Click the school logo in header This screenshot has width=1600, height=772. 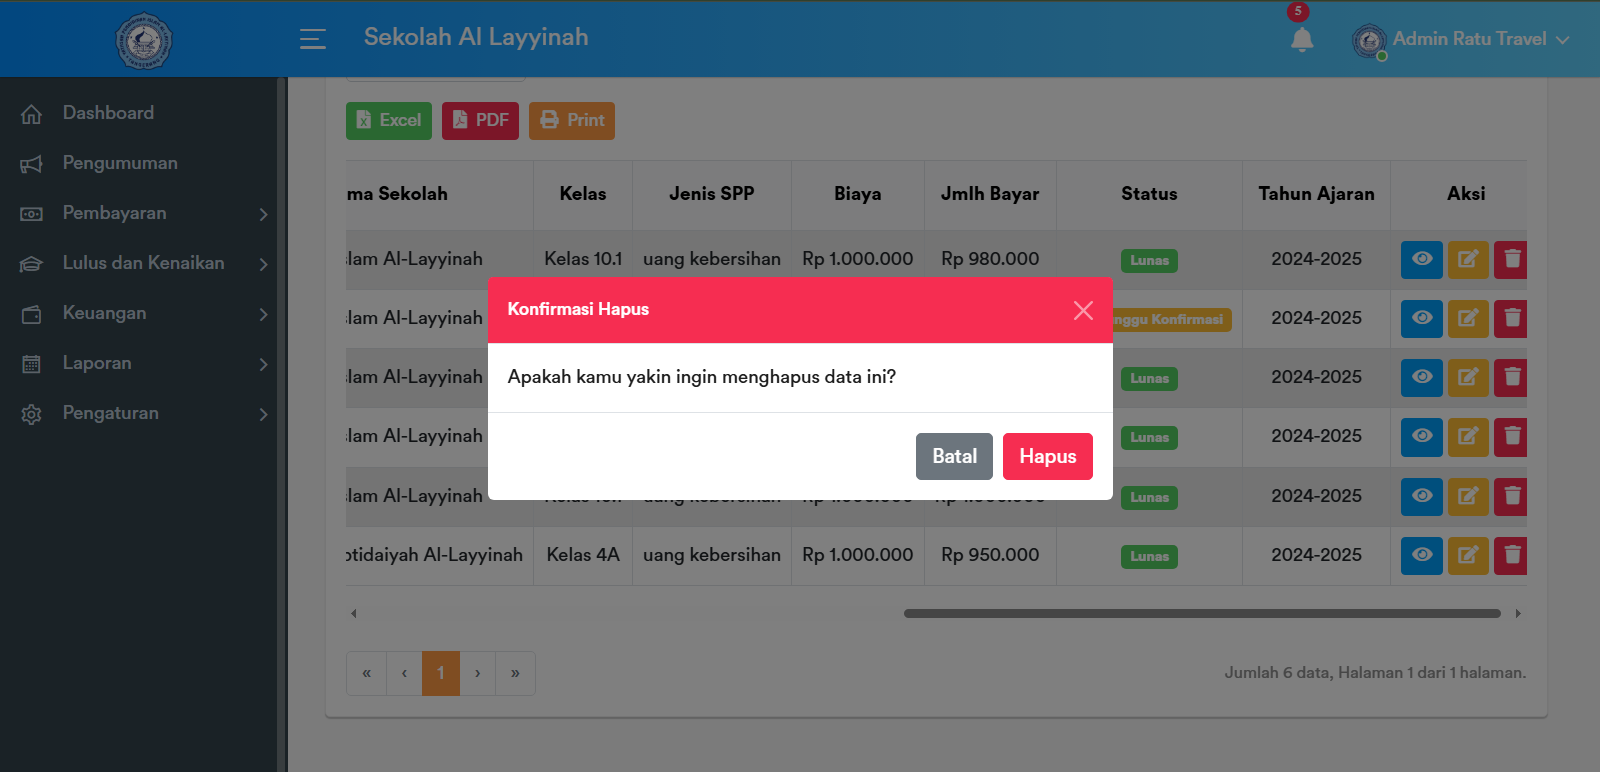pyautogui.click(x=144, y=41)
